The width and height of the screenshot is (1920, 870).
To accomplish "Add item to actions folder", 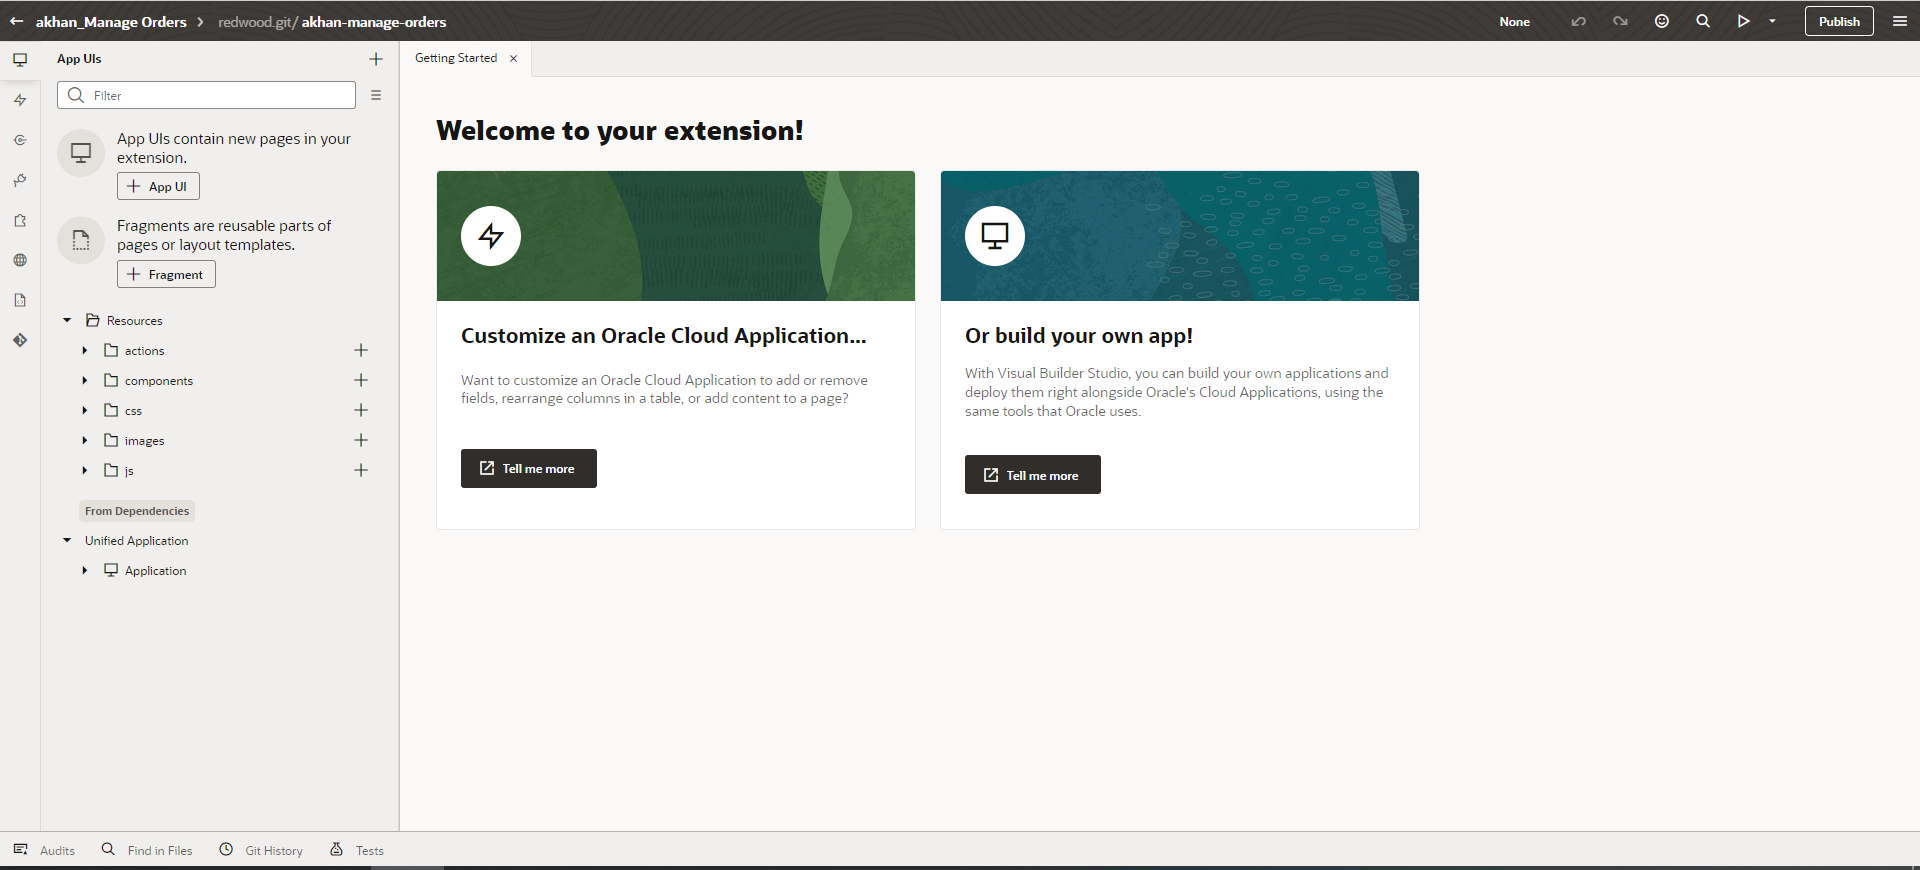I will click(361, 350).
